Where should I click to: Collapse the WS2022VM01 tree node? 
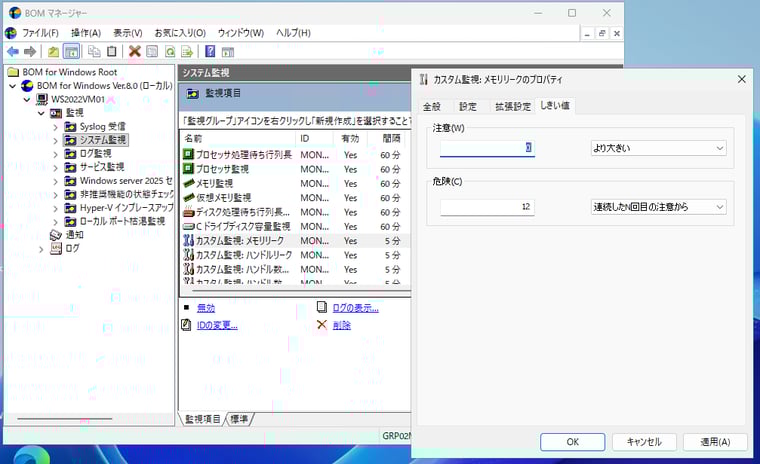click(28, 100)
